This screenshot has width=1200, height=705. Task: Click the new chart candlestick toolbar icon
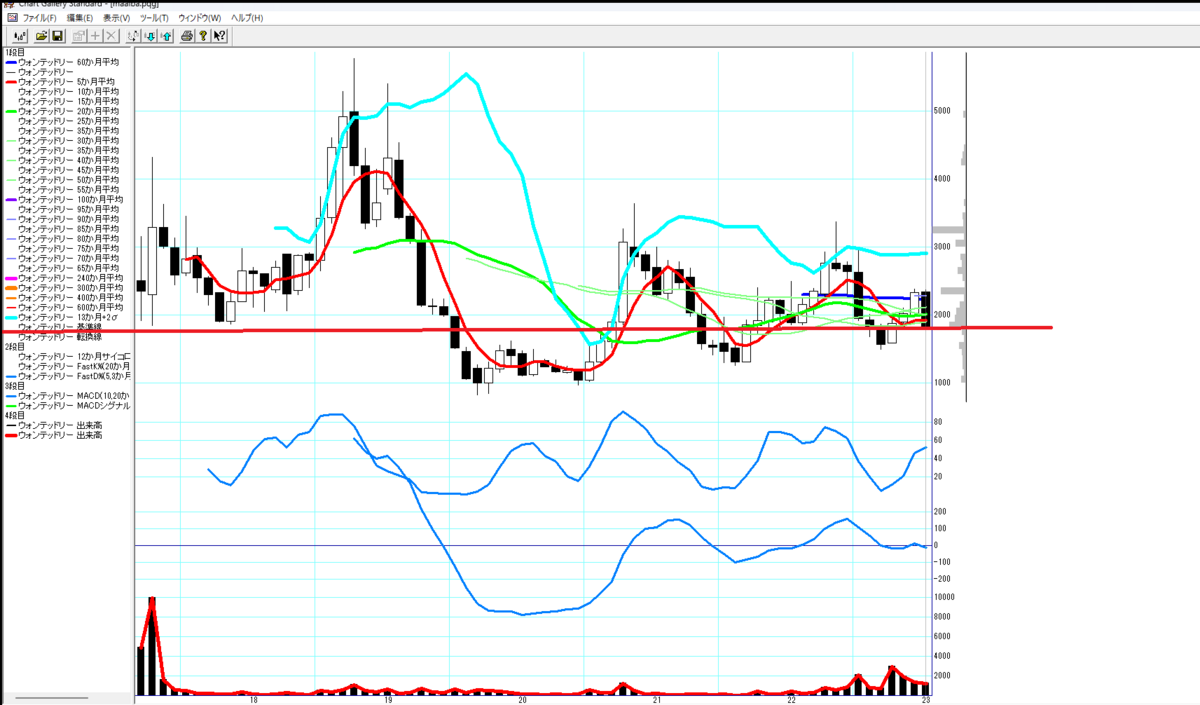coord(19,36)
